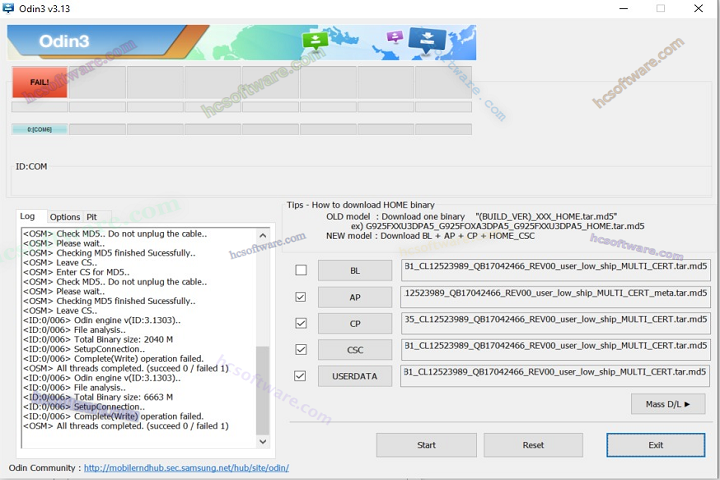Uncheck the USERDATA checkbox
The height and width of the screenshot is (480, 720).
pos(300,376)
